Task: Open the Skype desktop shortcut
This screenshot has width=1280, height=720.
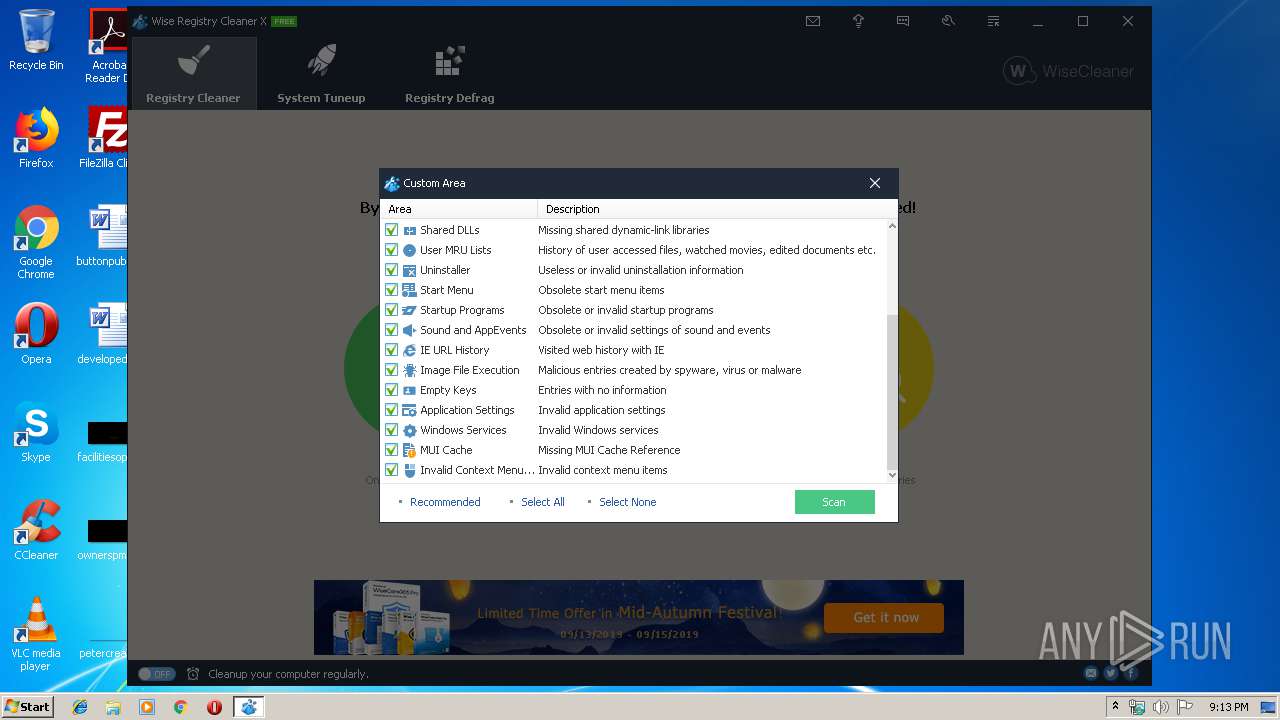Action: 36,433
